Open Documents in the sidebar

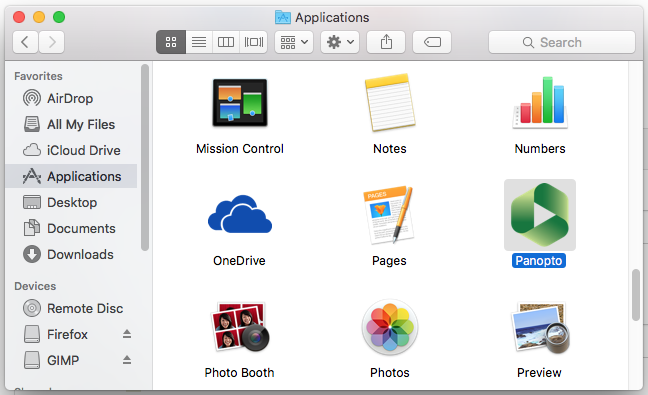(71, 228)
